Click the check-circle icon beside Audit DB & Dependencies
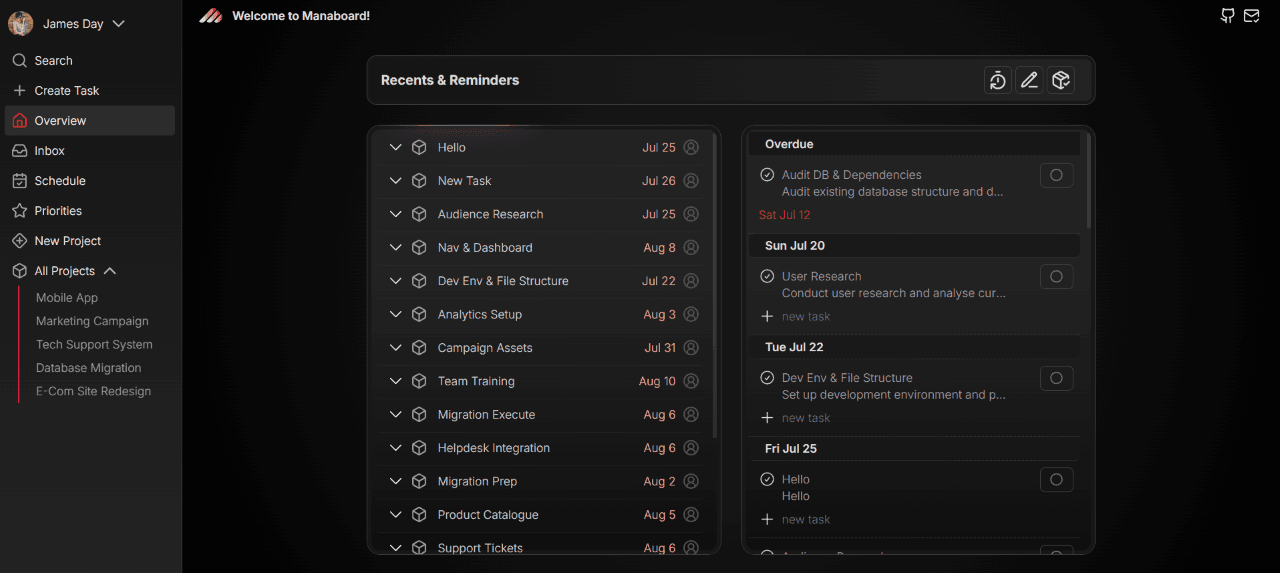 pos(767,175)
